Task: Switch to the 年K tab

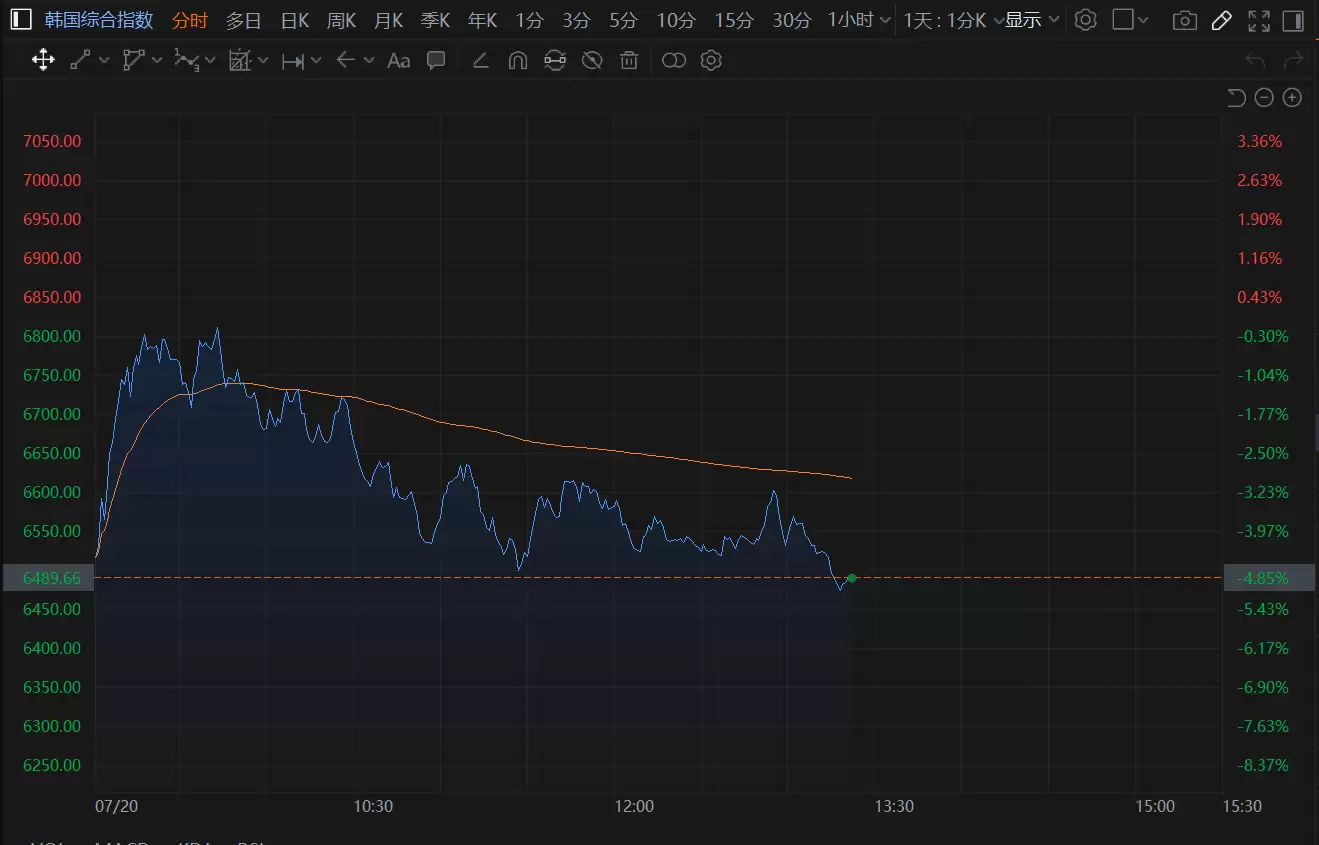Action: click(482, 20)
